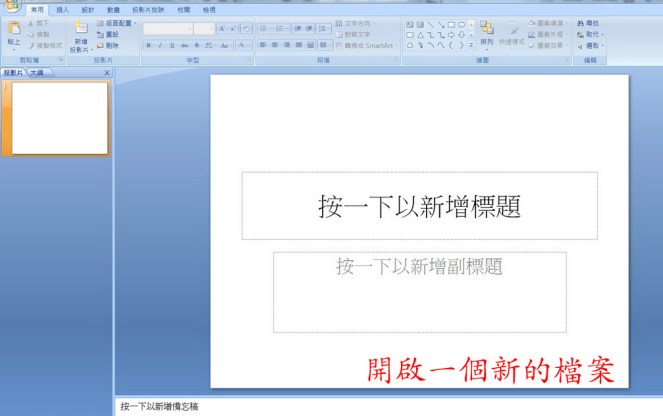The image size is (663, 416).
Task: Open the 動畫 (Animations) ribbon tab
Action: (x=113, y=9)
